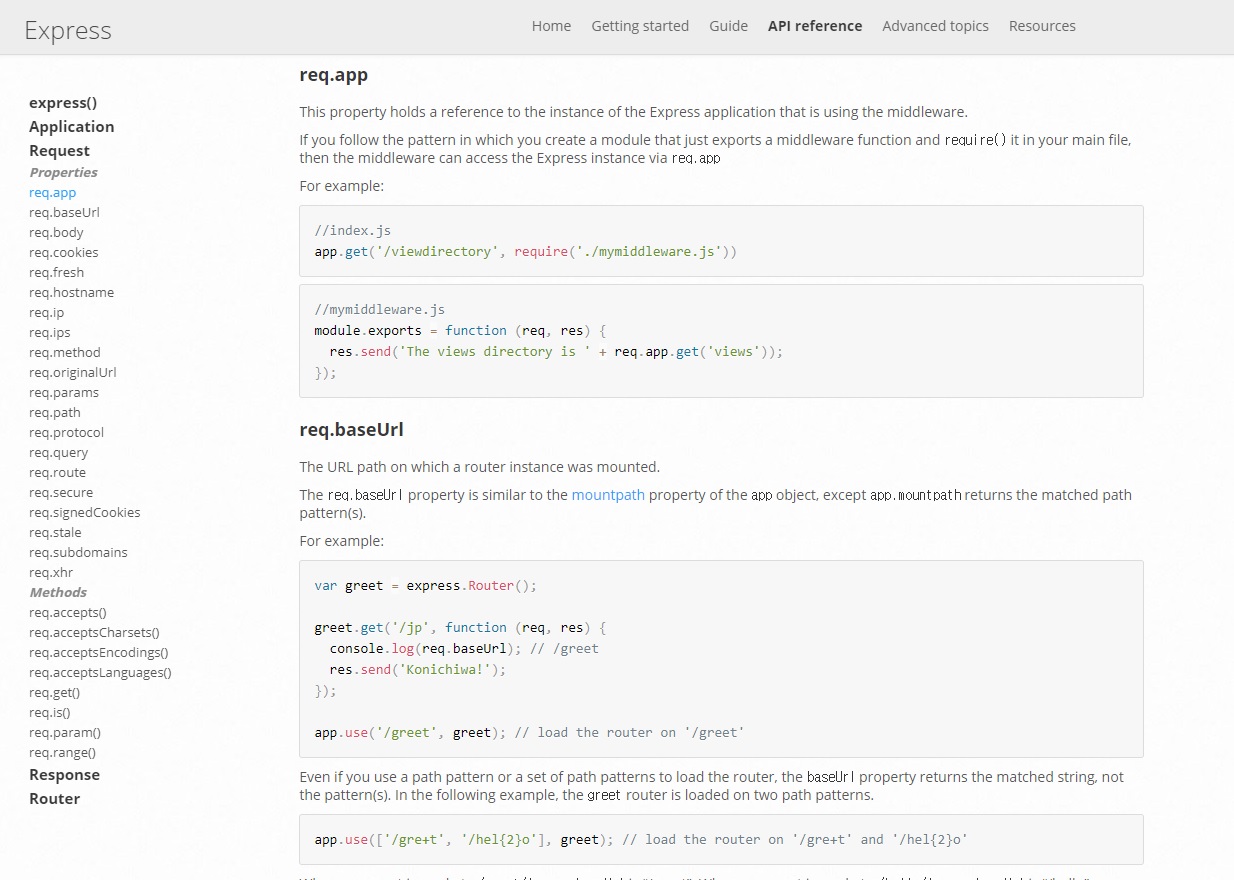Navigate to req.cookies property
1234x880 pixels.
click(63, 252)
